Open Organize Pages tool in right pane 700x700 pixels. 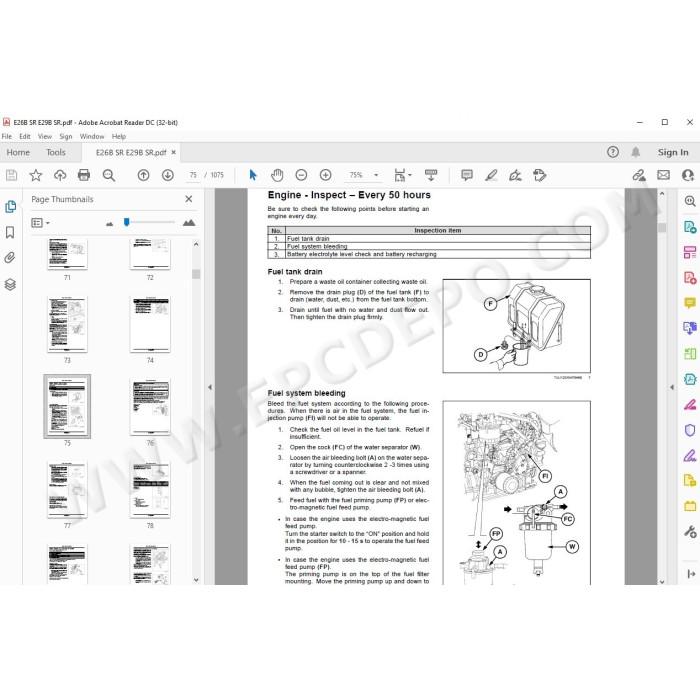tap(690, 252)
